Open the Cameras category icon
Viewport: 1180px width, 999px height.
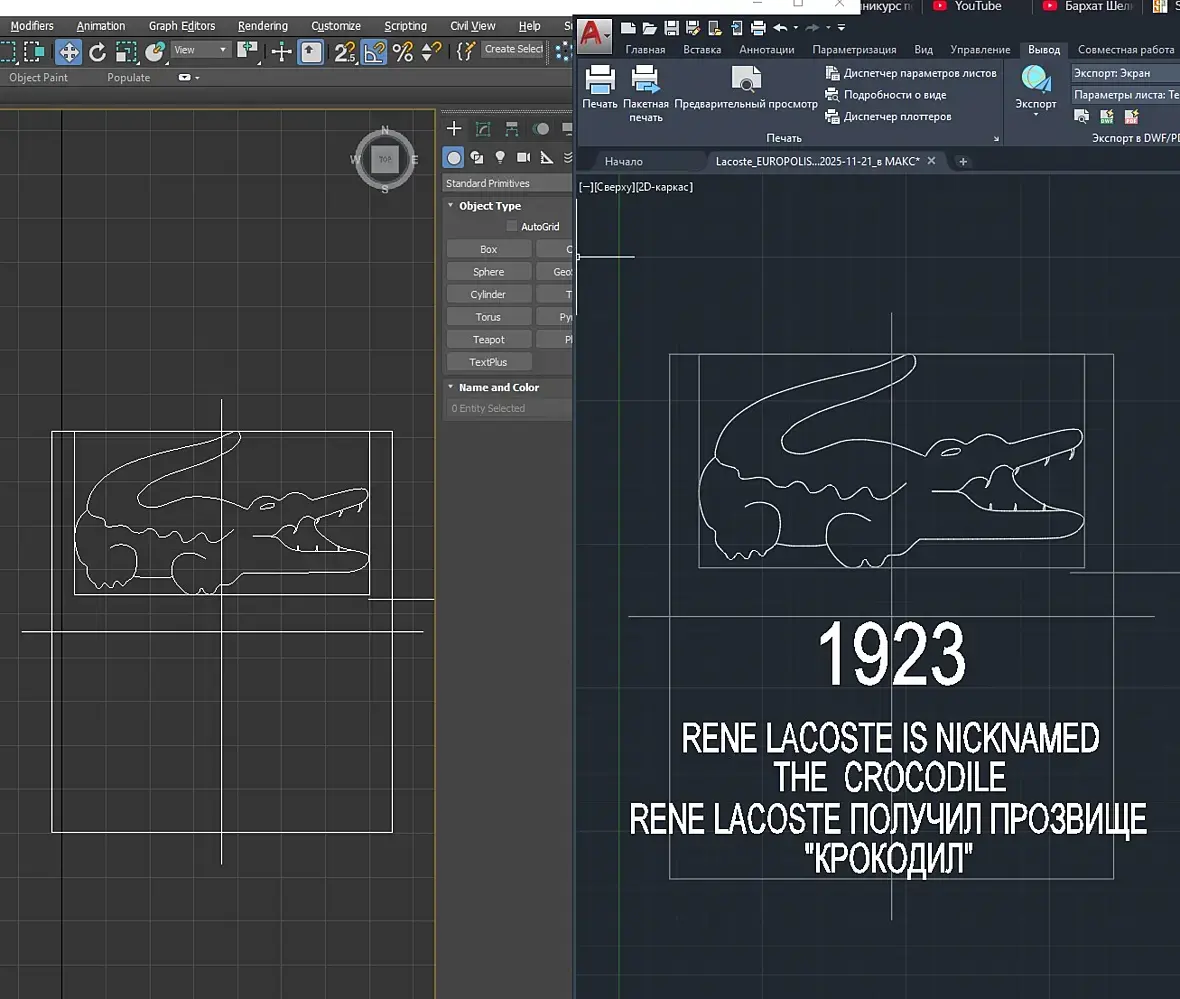pyautogui.click(x=523, y=157)
